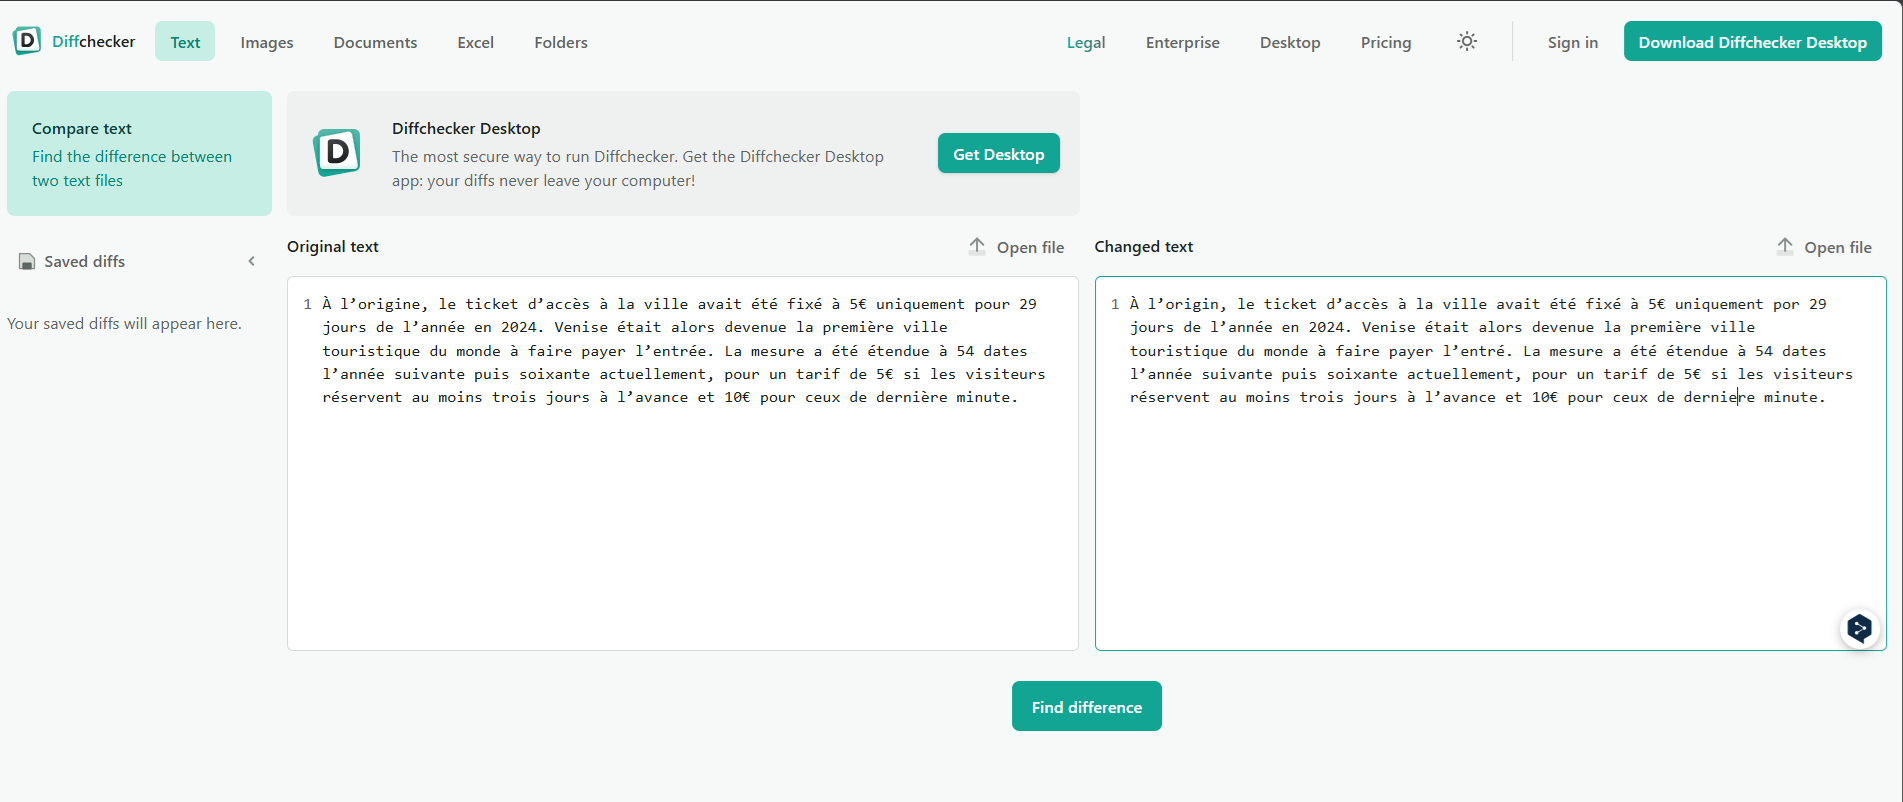This screenshot has width=1903, height=802.
Task: Click the Get Desktop button
Action: tap(999, 154)
